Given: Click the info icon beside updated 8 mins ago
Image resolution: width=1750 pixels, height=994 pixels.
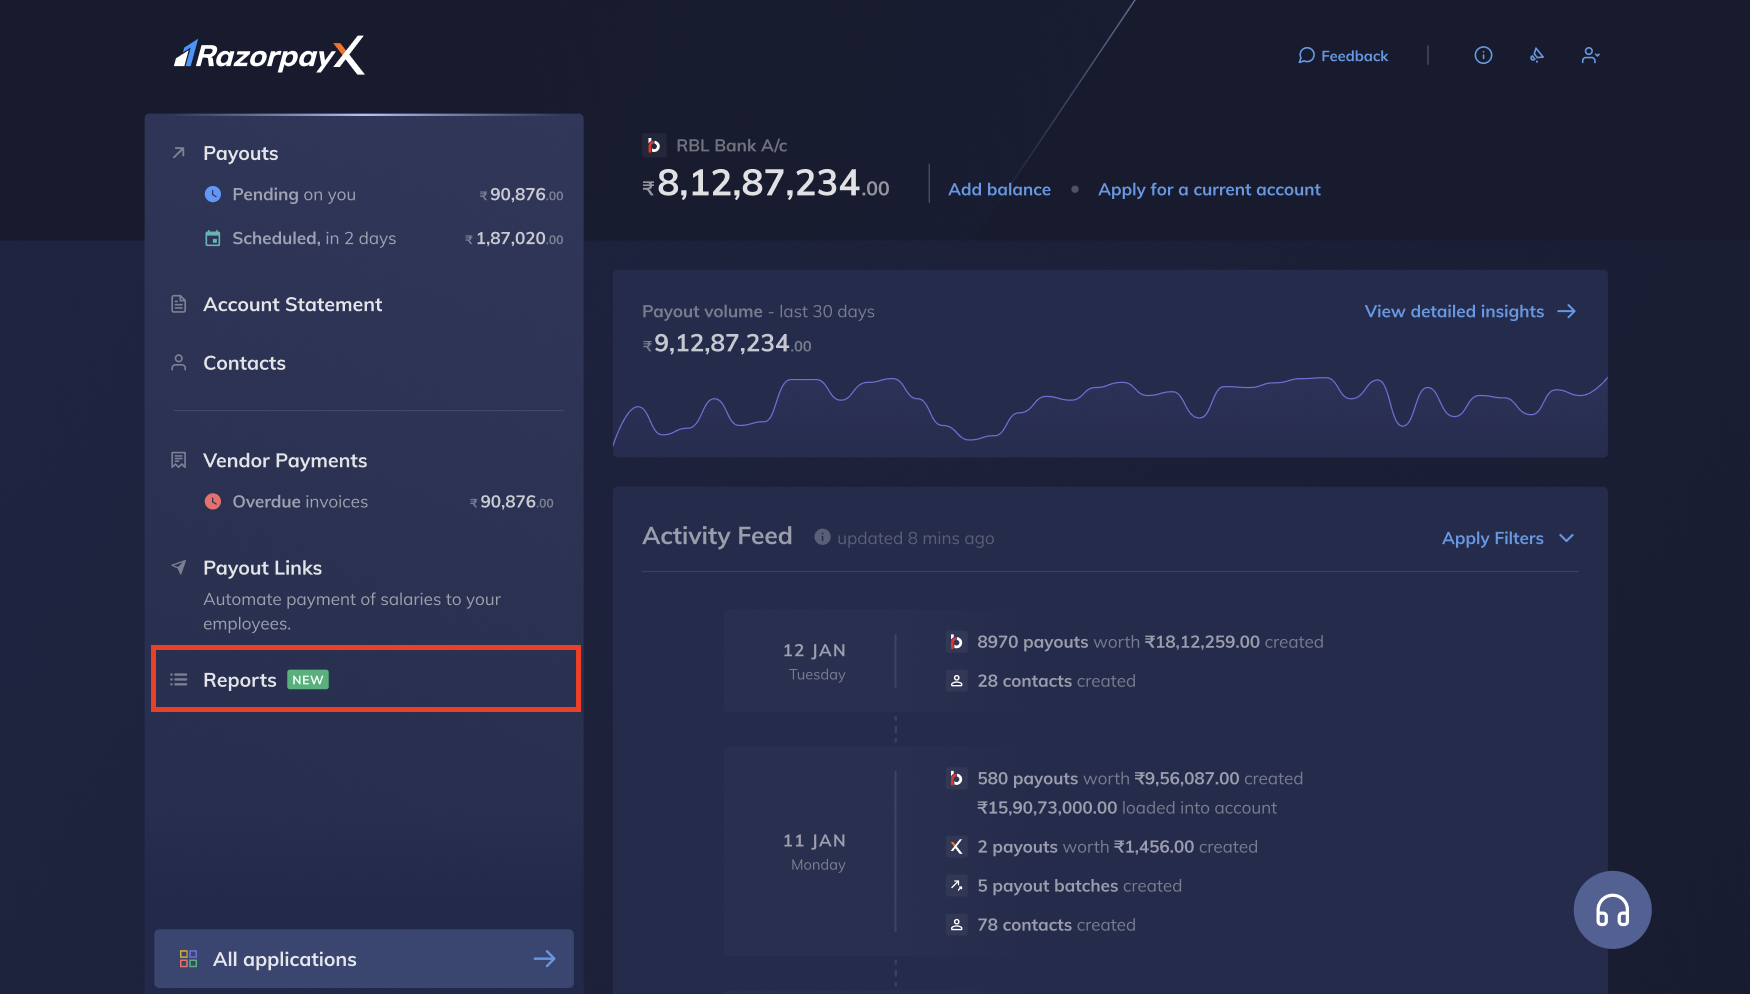Looking at the screenshot, I should coord(822,537).
